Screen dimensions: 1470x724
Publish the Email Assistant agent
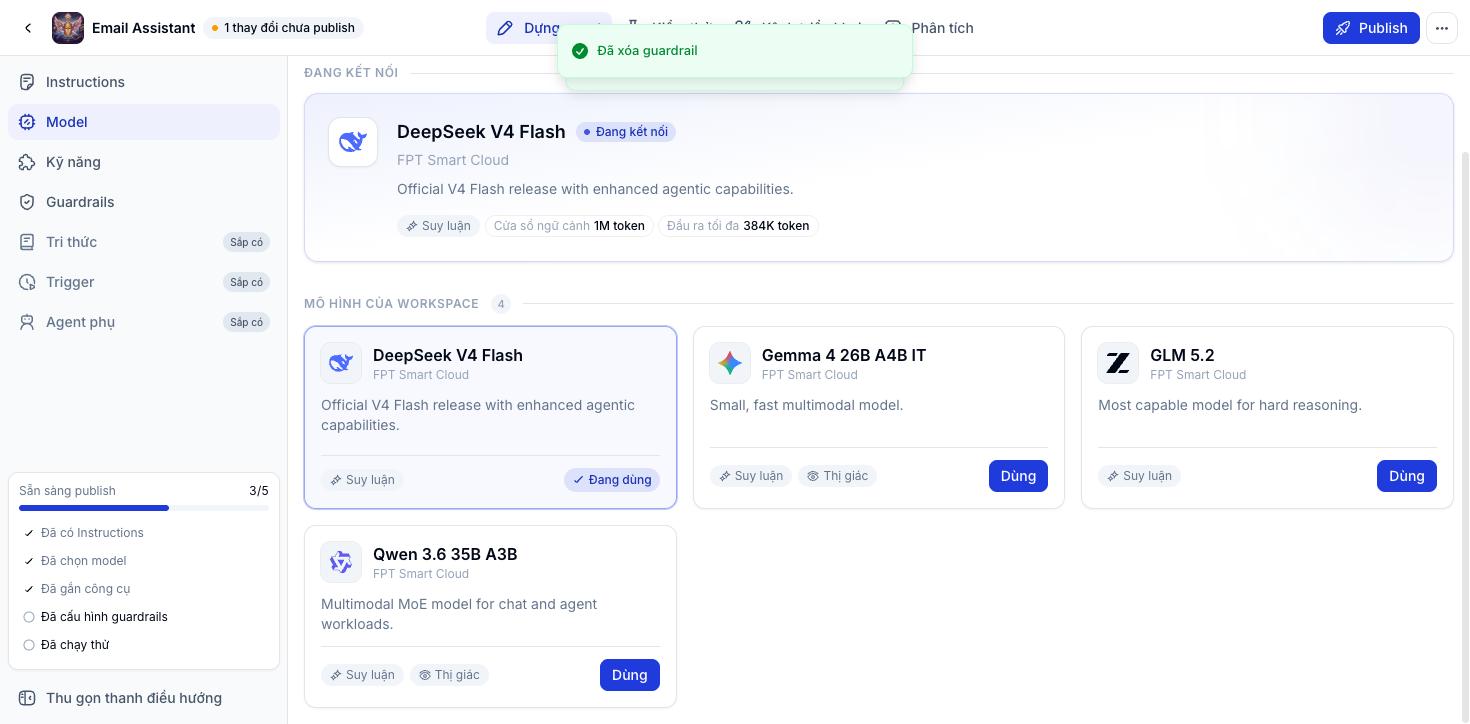pyautogui.click(x=1371, y=28)
